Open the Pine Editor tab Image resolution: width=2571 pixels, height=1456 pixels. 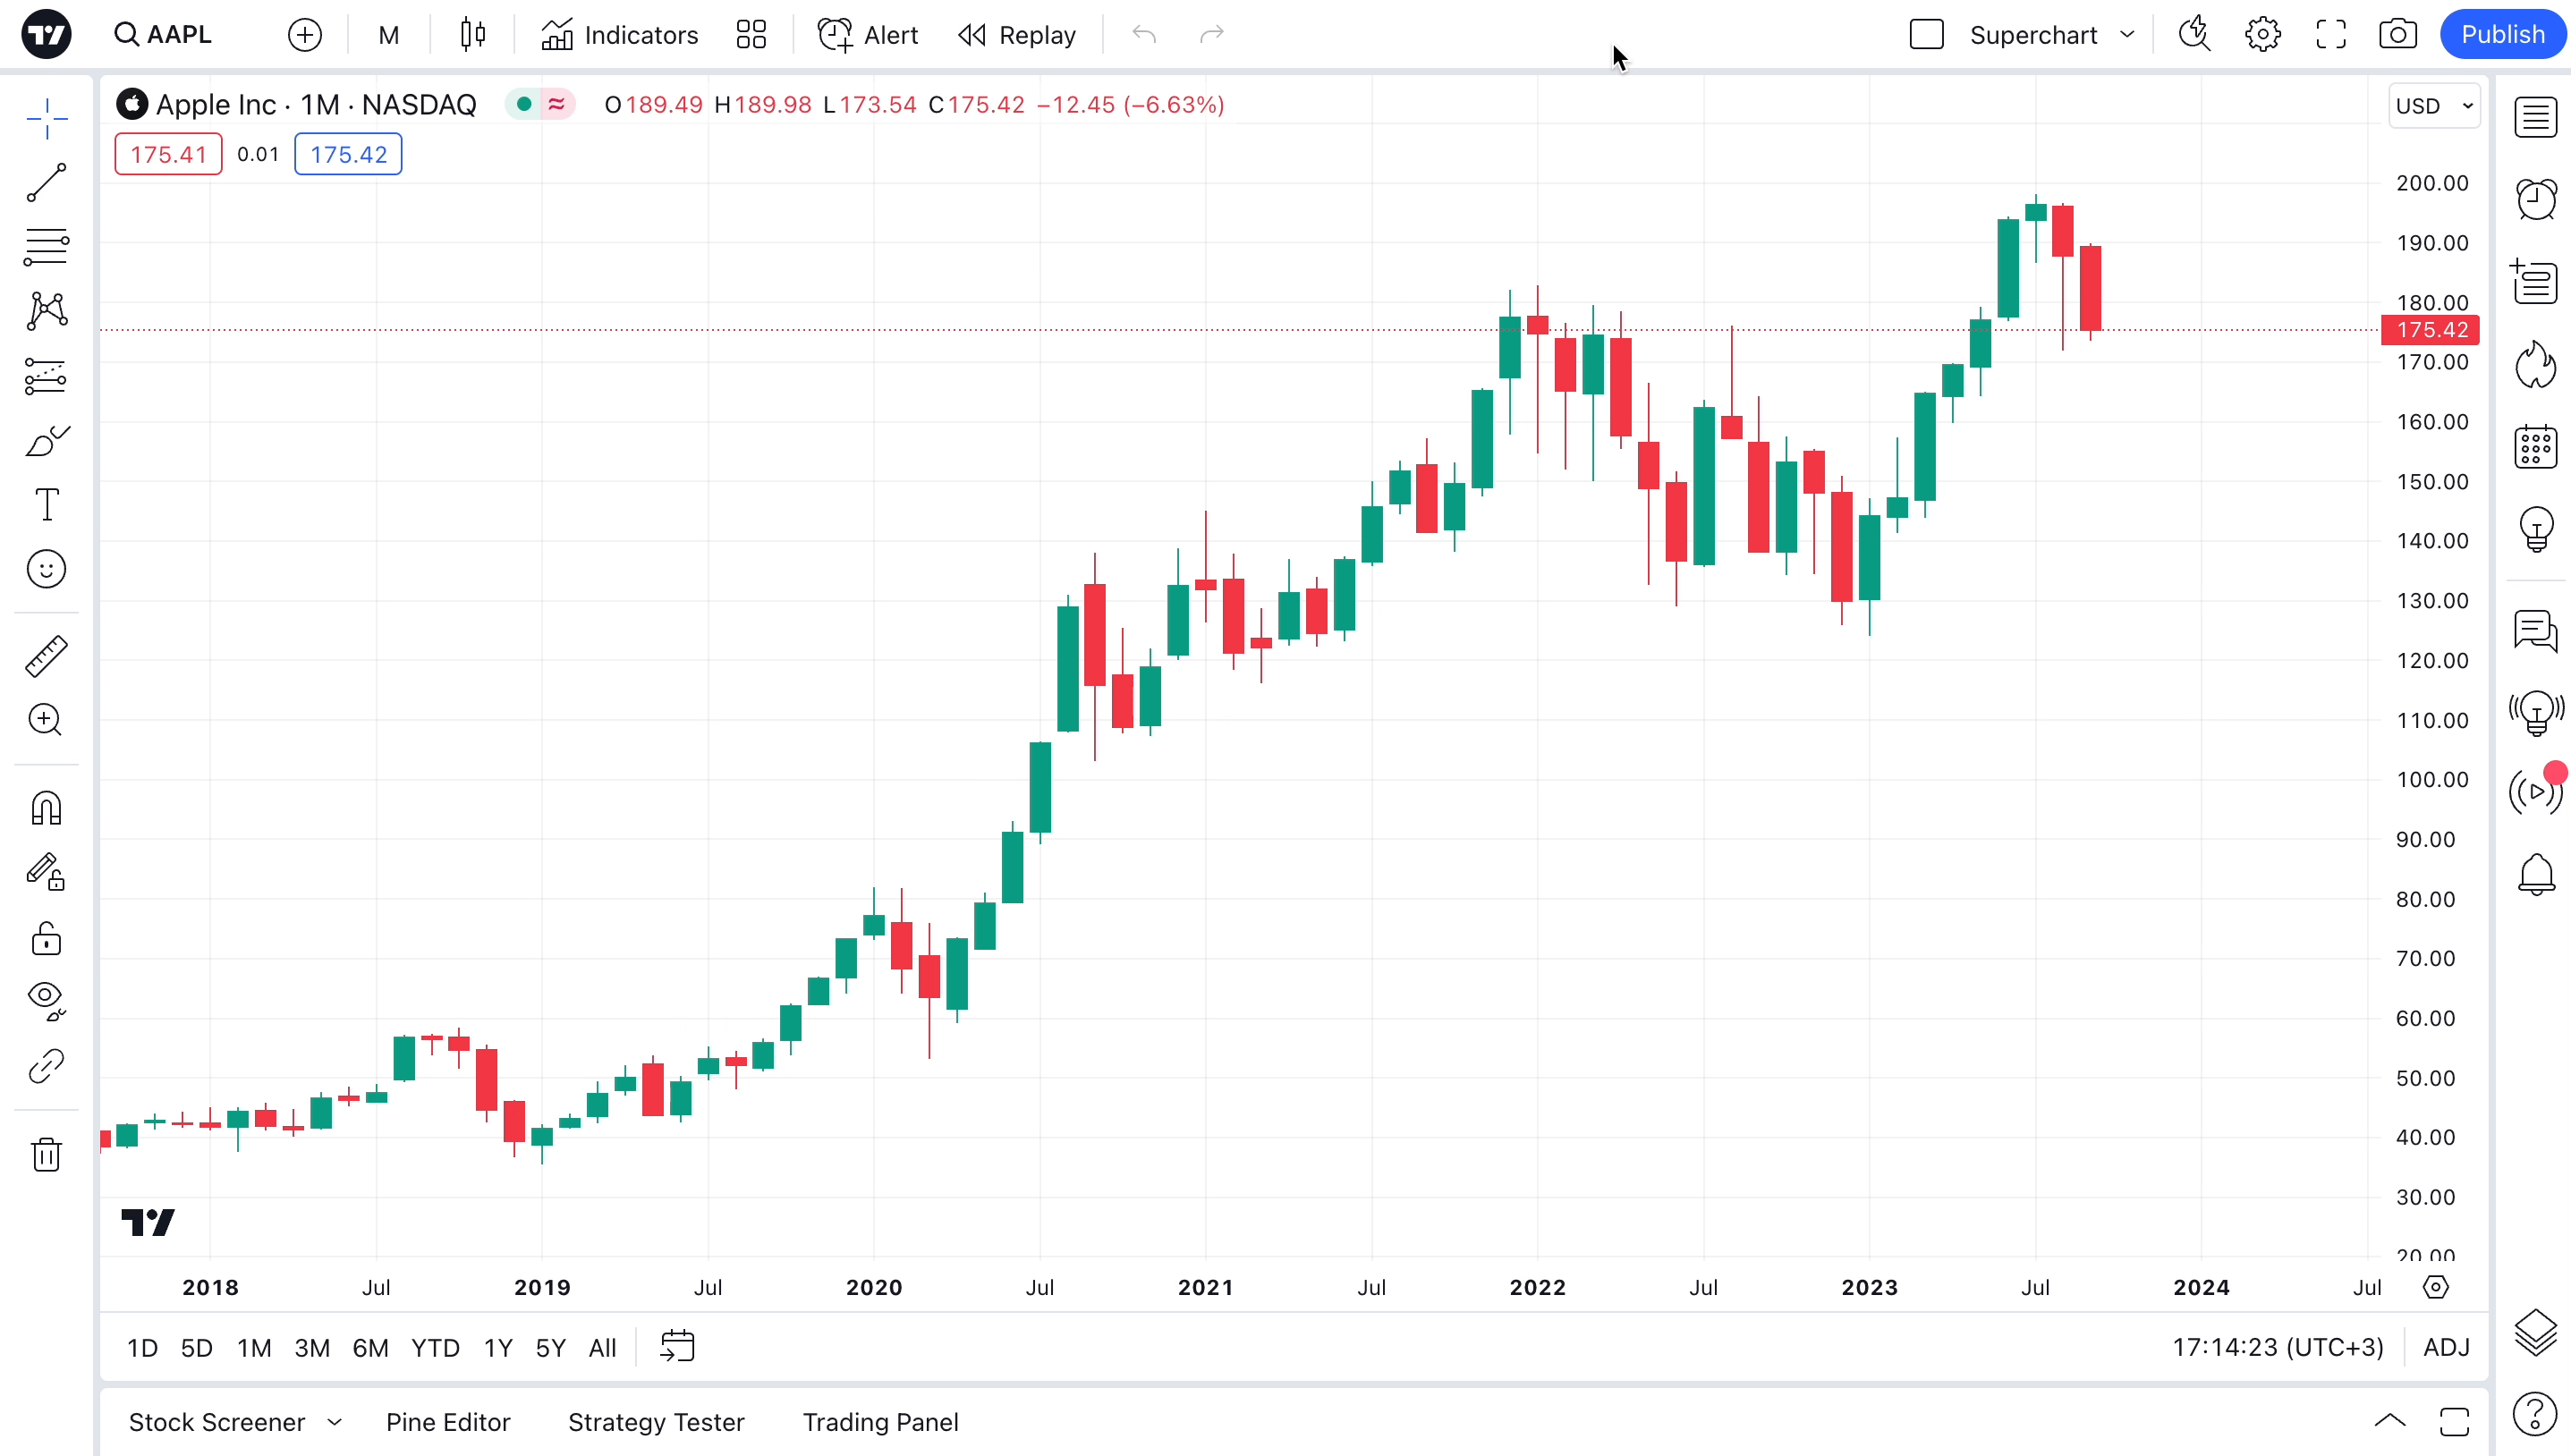click(x=448, y=1421)
